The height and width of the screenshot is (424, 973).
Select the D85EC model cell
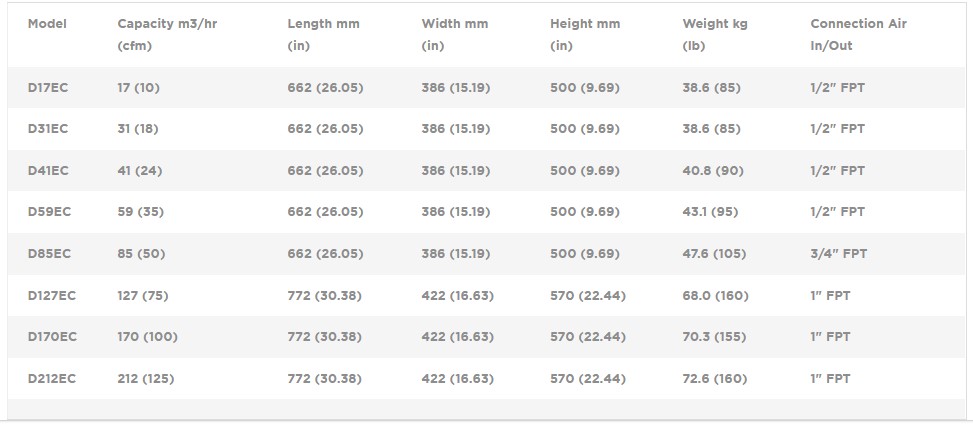[x=49, y=254]
